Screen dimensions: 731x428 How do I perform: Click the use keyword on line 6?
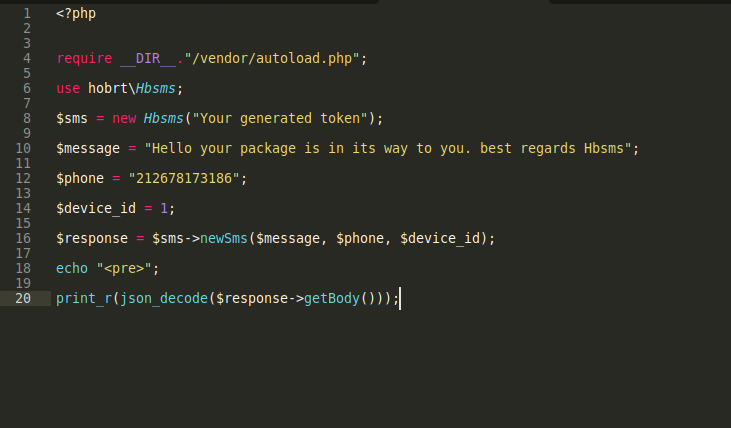(68, 88)
